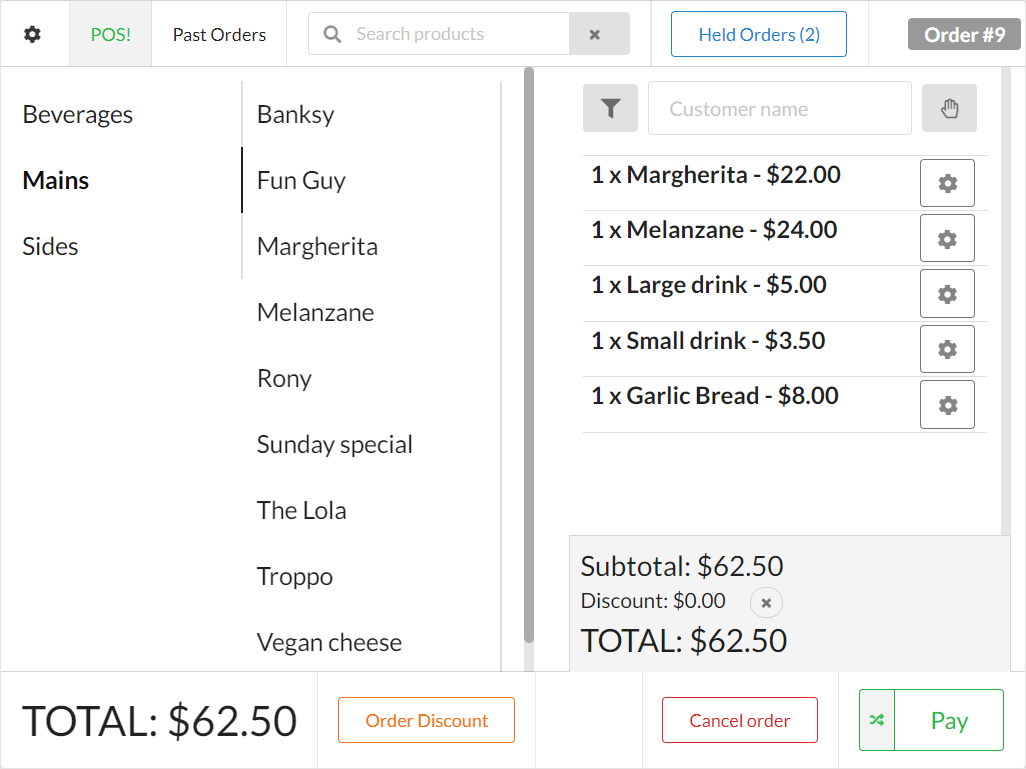Select the Beverages category
Screen dimensions: 1026x769
coord(78,114)
